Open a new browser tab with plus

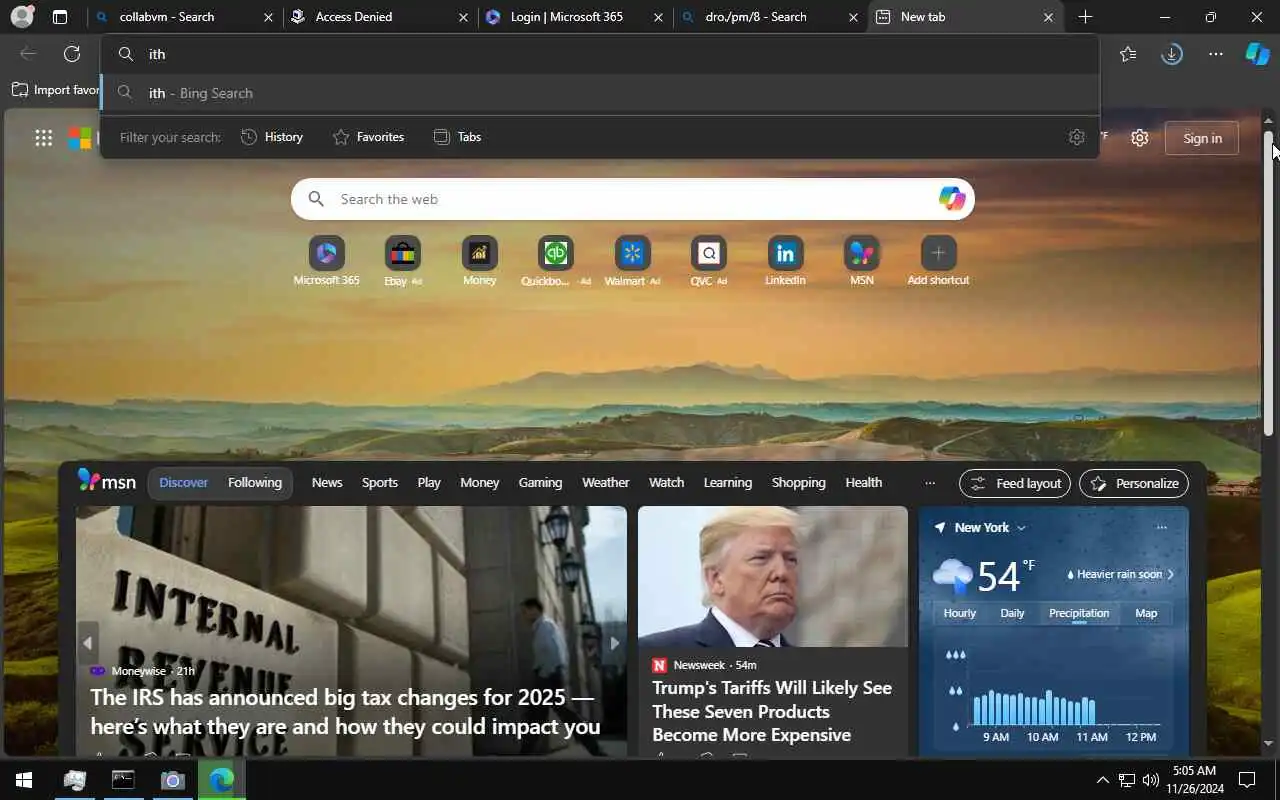[x=1085, y=17]
